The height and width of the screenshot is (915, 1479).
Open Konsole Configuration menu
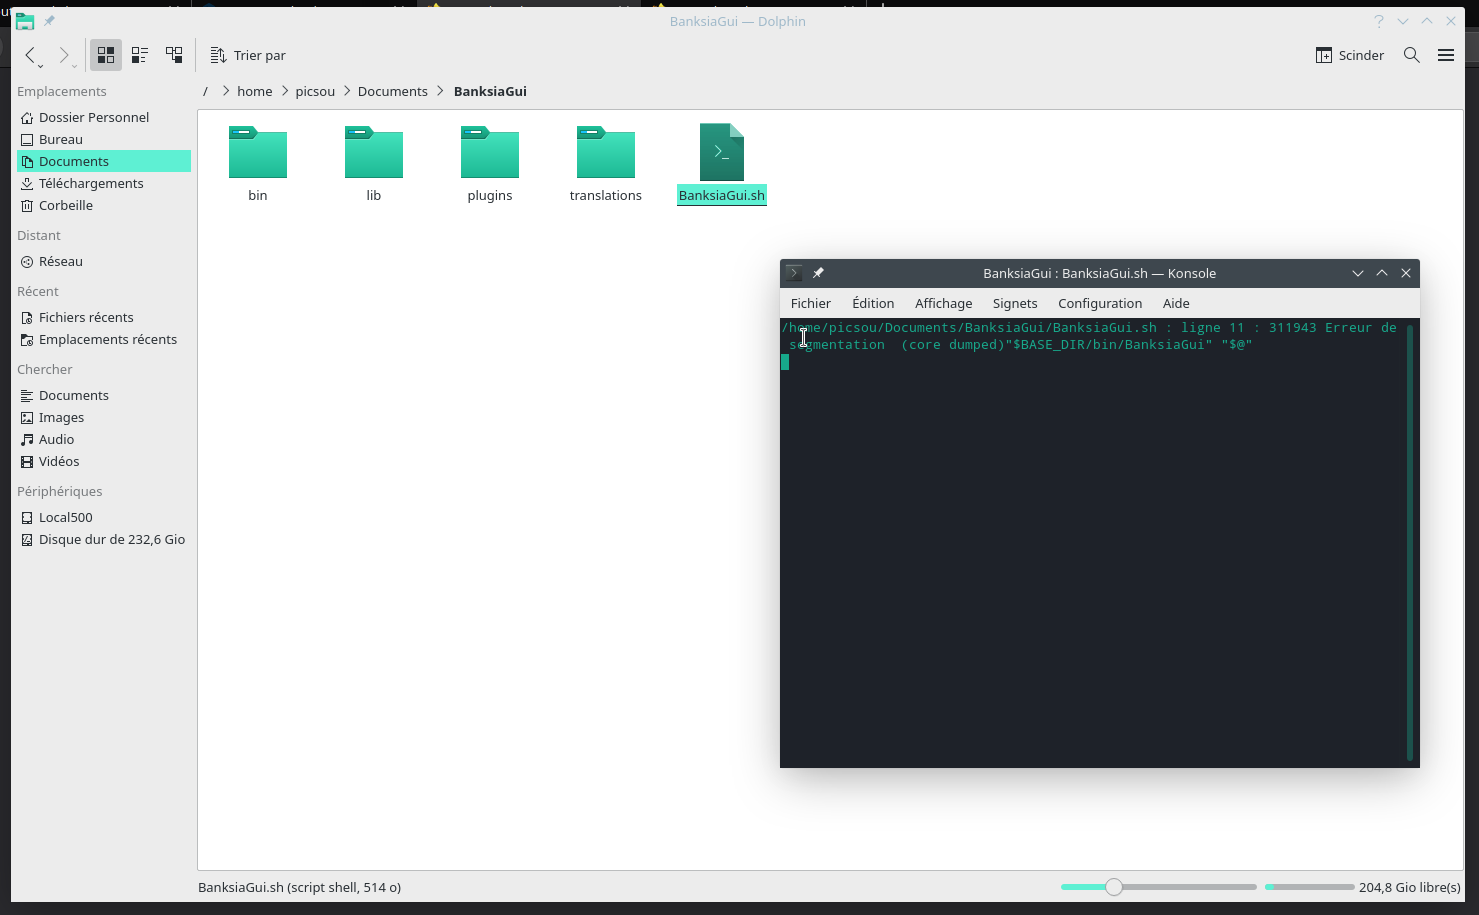click(x=1100, y=303)
